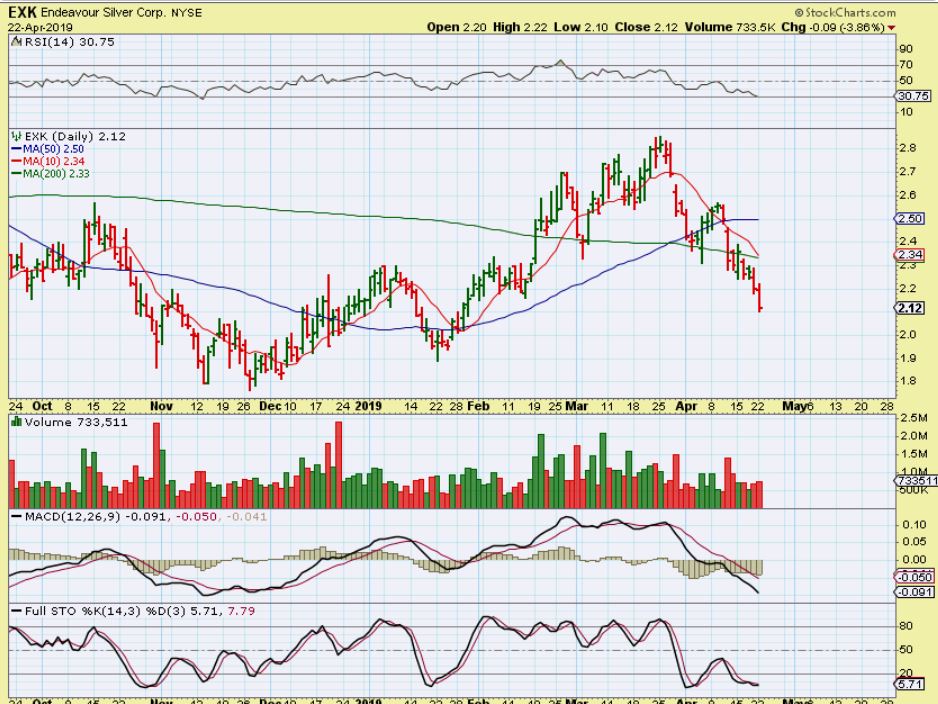Click the 5.71 stochastic axis tag

click(911, 684)
